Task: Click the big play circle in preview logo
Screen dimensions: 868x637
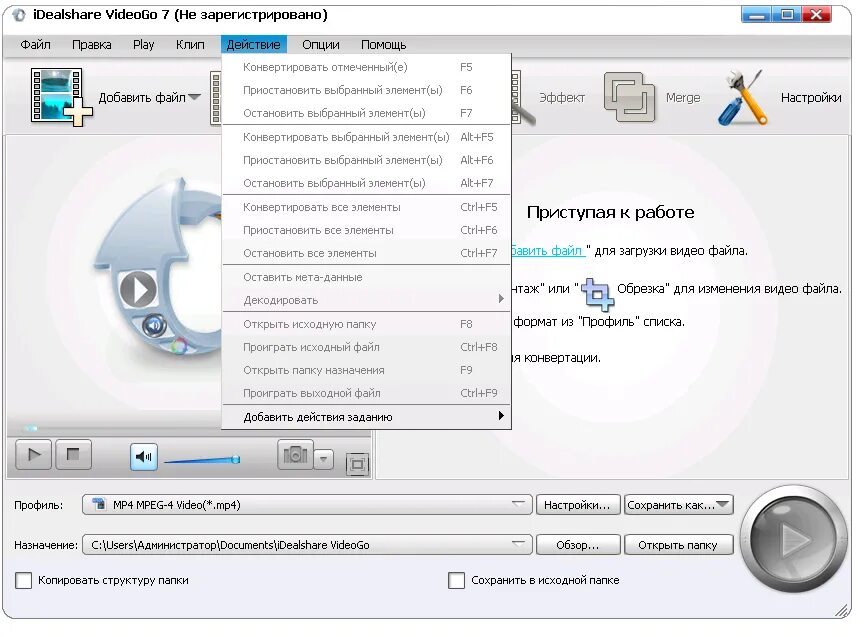Action: click(x=138, y=289)
